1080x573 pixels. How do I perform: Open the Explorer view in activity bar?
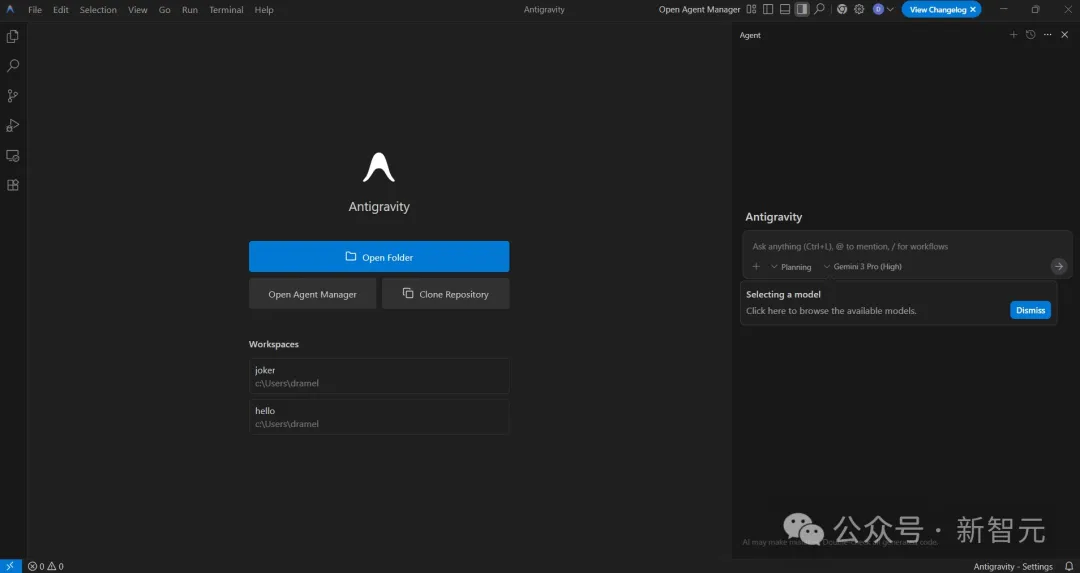tap(13, 36)
